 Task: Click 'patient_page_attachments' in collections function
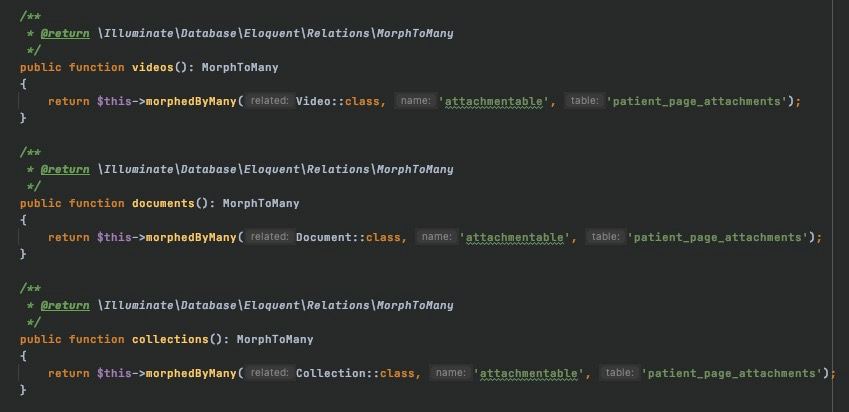(x=732, y=373)
